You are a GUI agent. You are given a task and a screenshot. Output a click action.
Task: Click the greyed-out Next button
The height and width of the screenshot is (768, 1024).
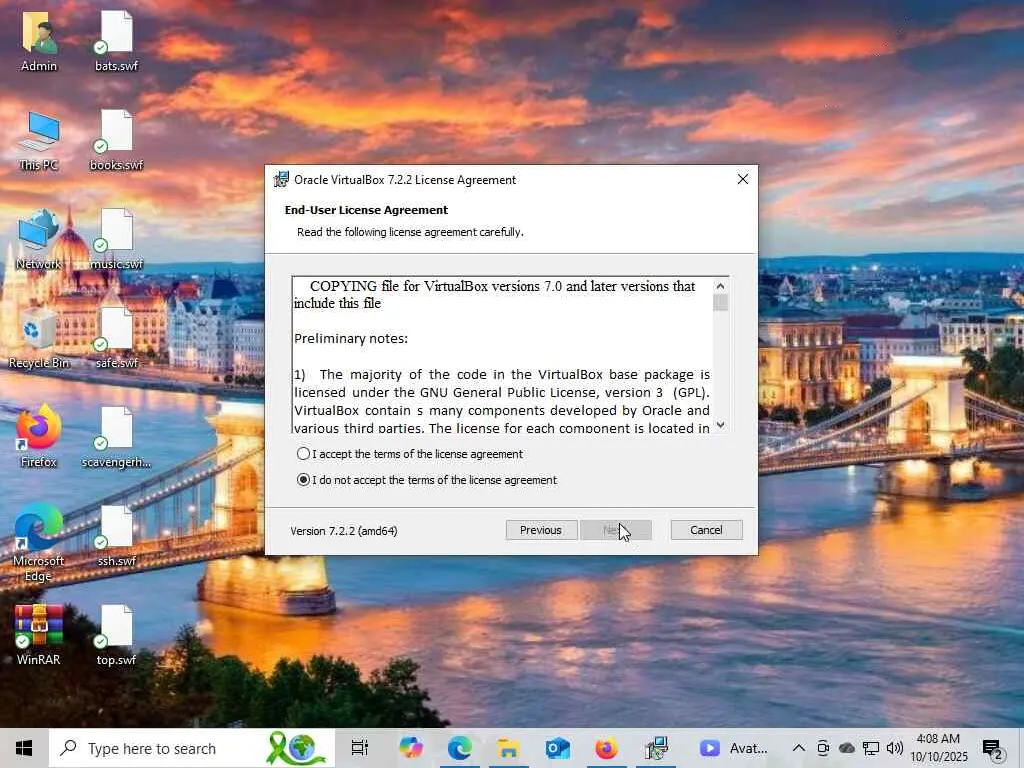tap(616, 530)
